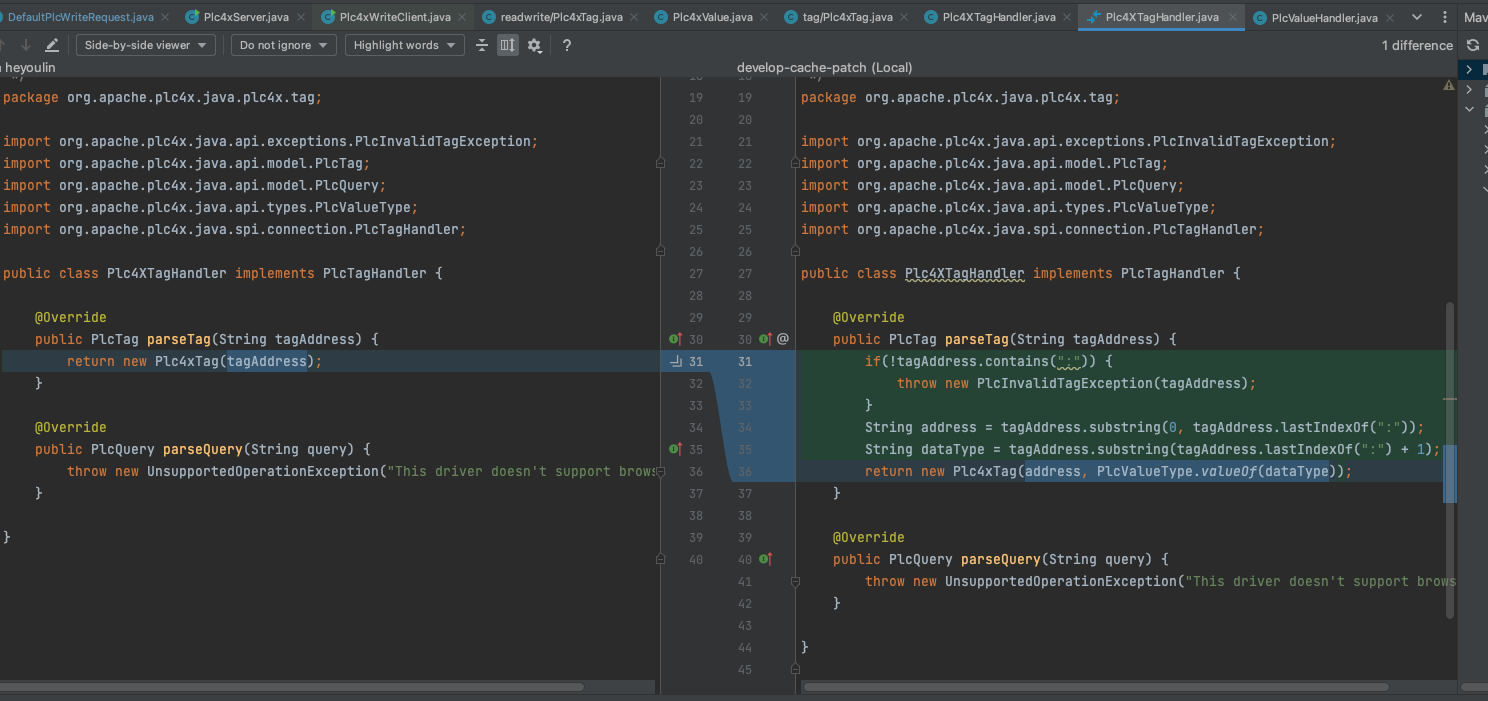The image size is (1488, 701).
Task: Show hidden tabs chevron dropdown
Action: [1417, 17]
